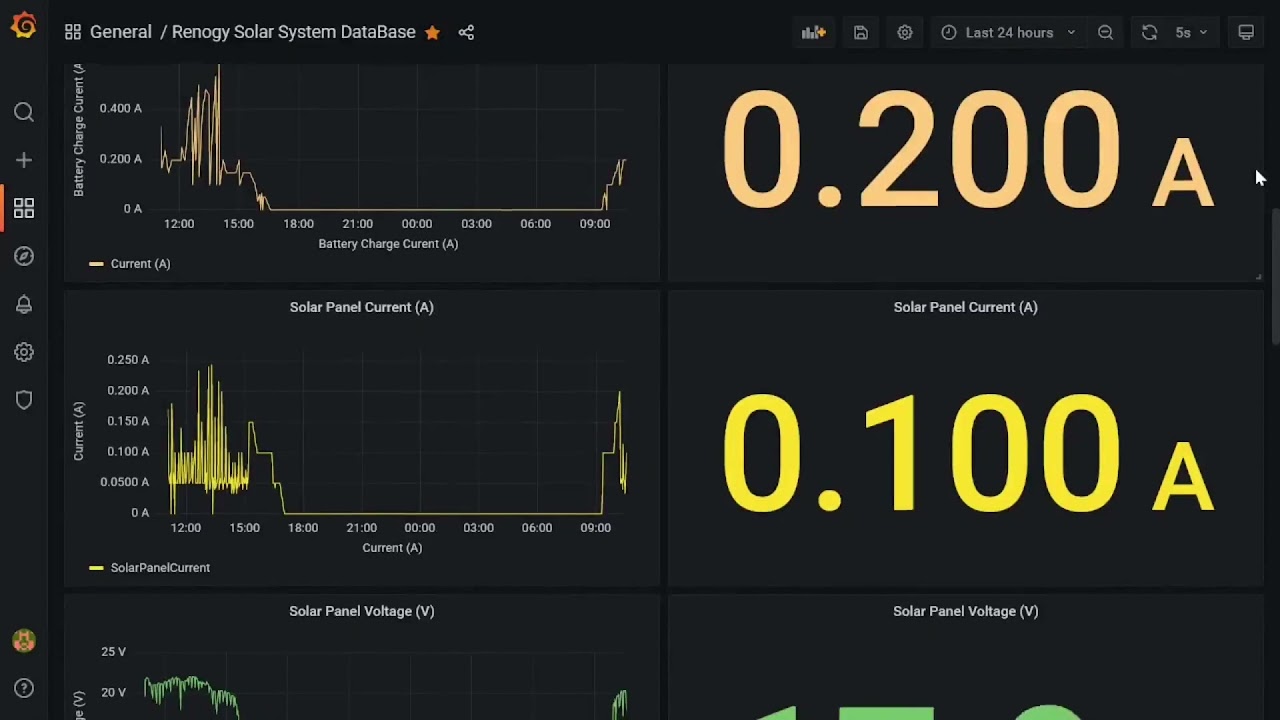1280x720 pixels.
Task: Toggle the favorite star for this dashboard
Action: (432, 32)
